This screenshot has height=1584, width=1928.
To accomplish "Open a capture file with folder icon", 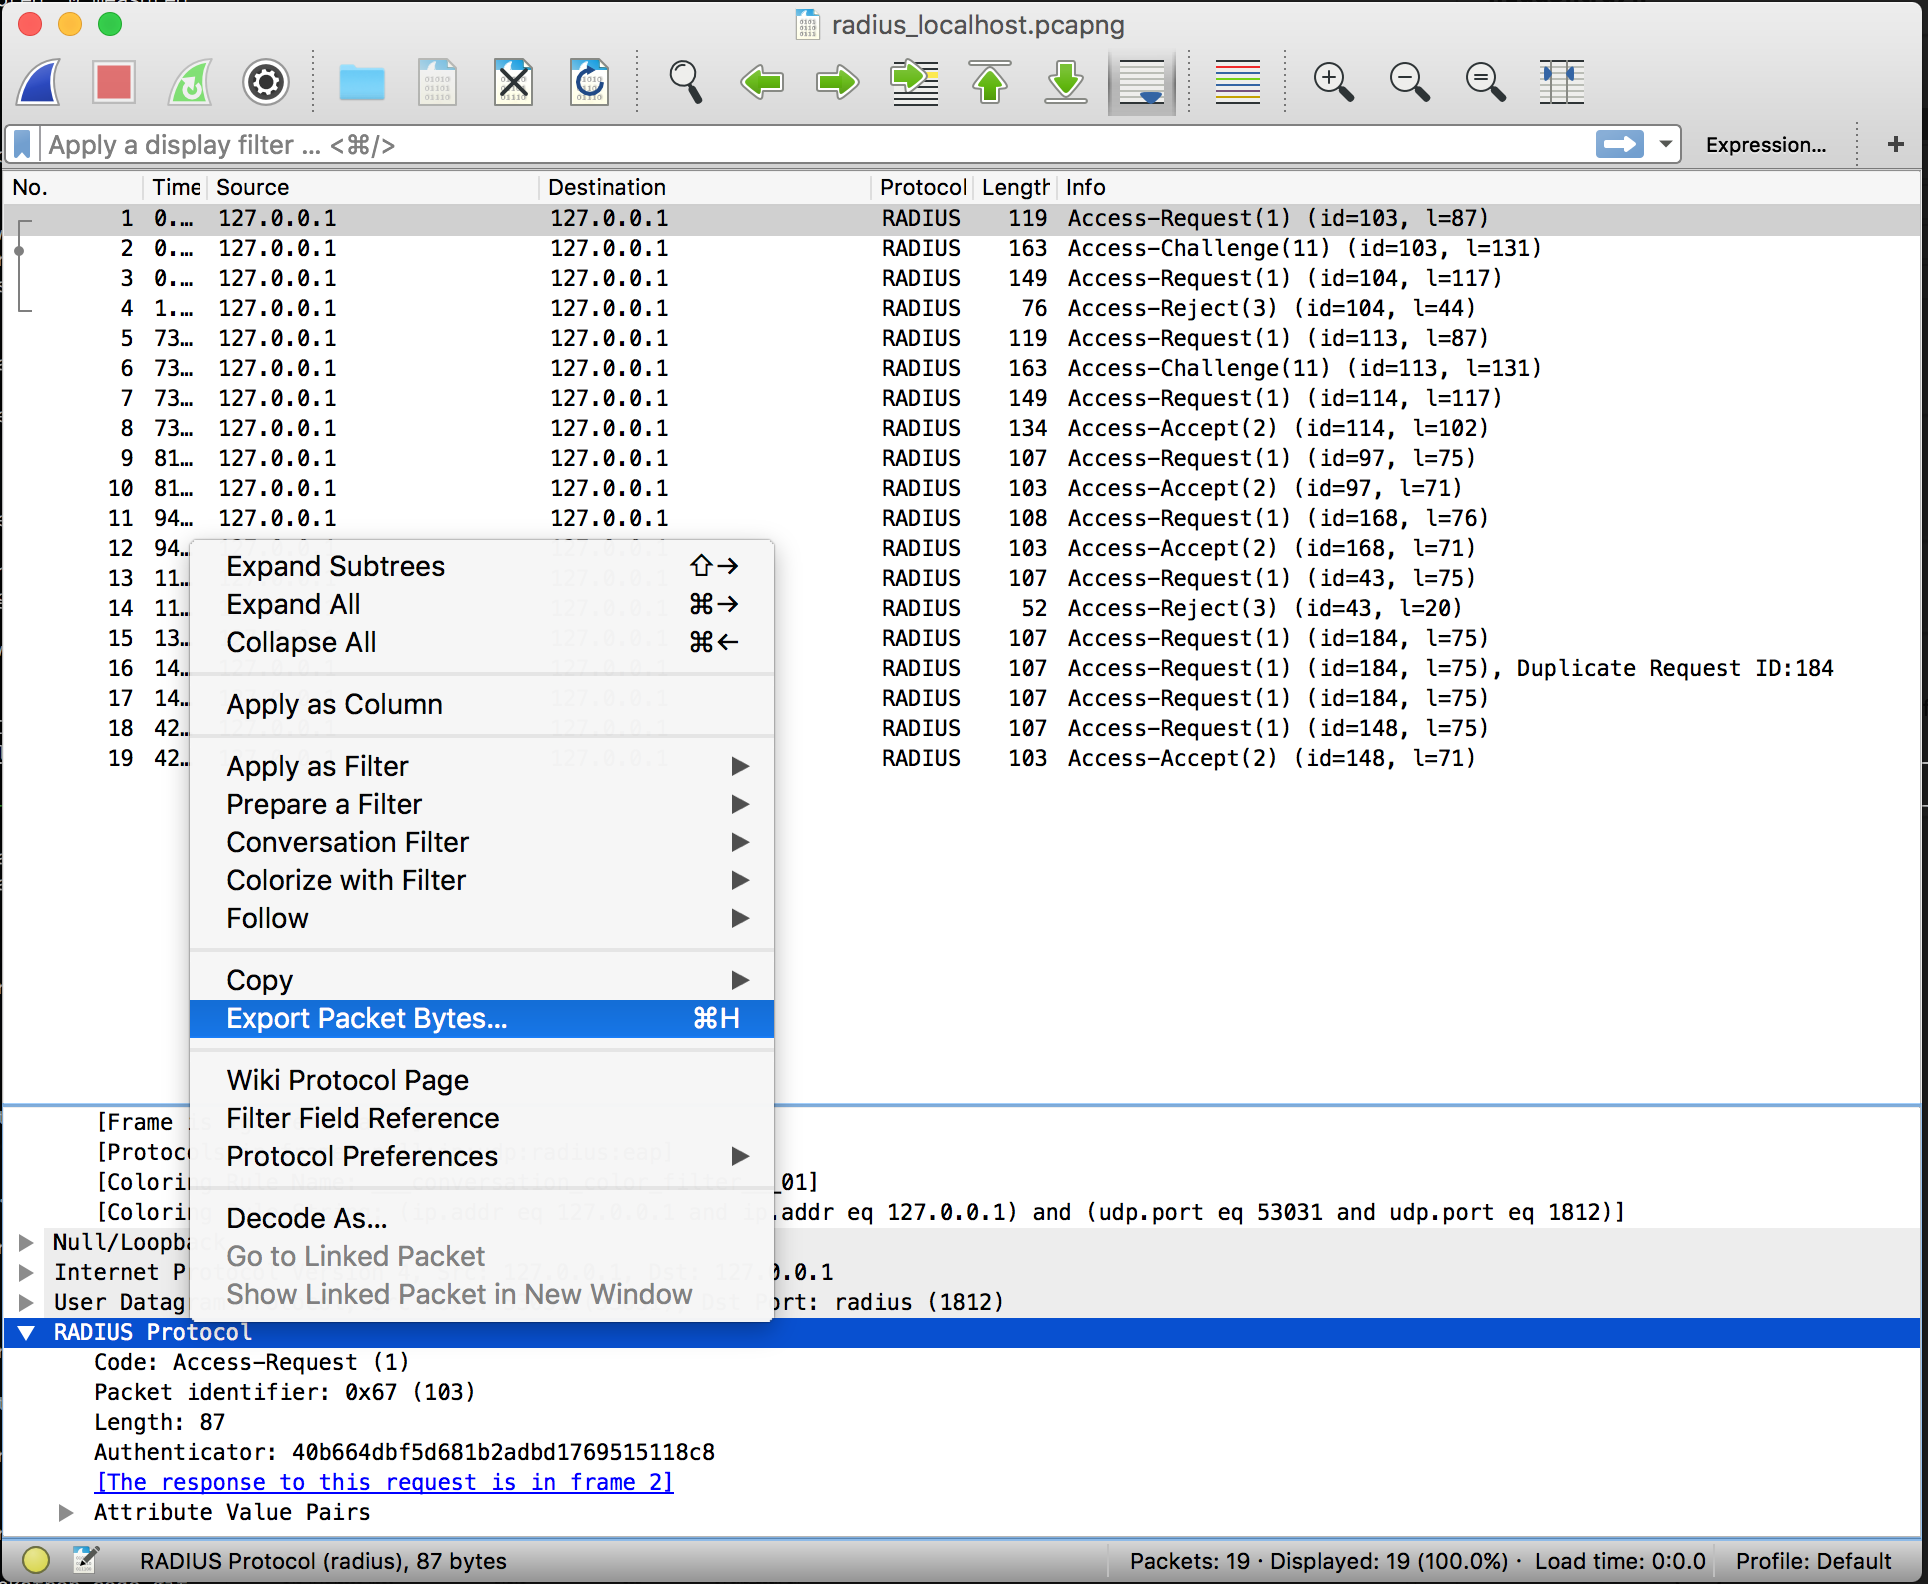I will (x=362, y=82).
